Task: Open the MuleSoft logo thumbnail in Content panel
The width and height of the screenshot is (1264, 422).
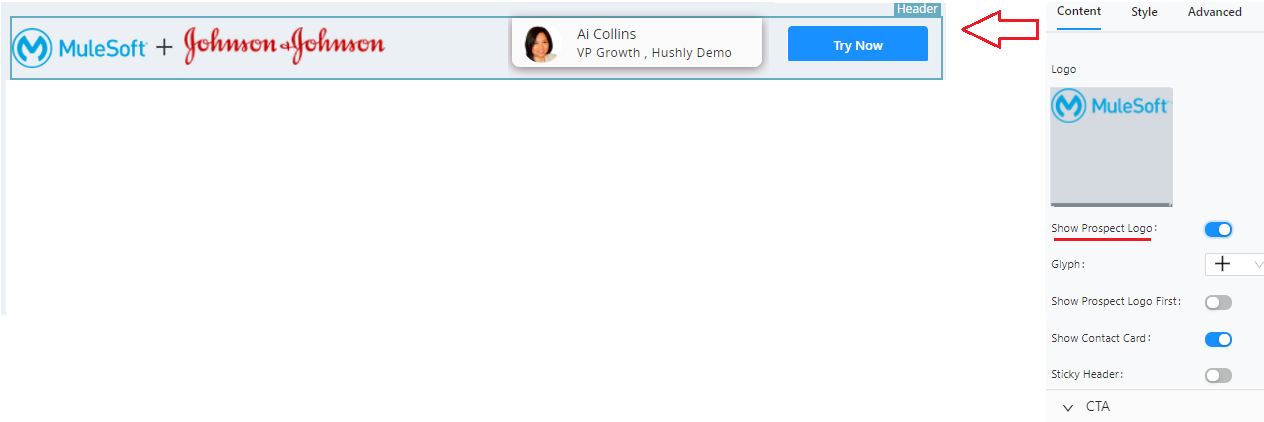Action: click(x=1111, y=146)
